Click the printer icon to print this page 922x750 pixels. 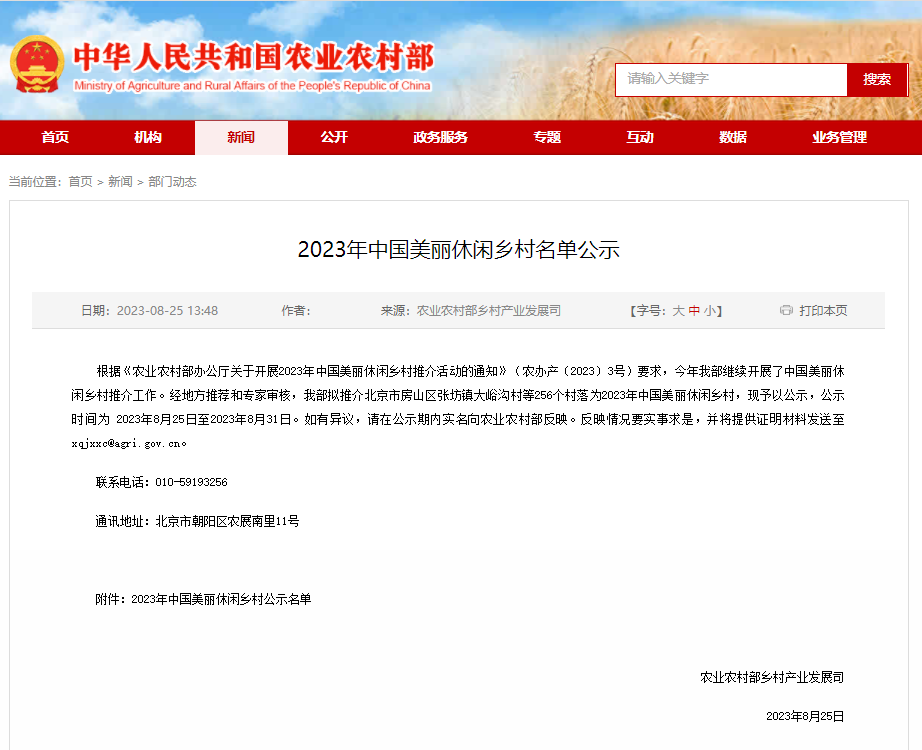(787, 310)
